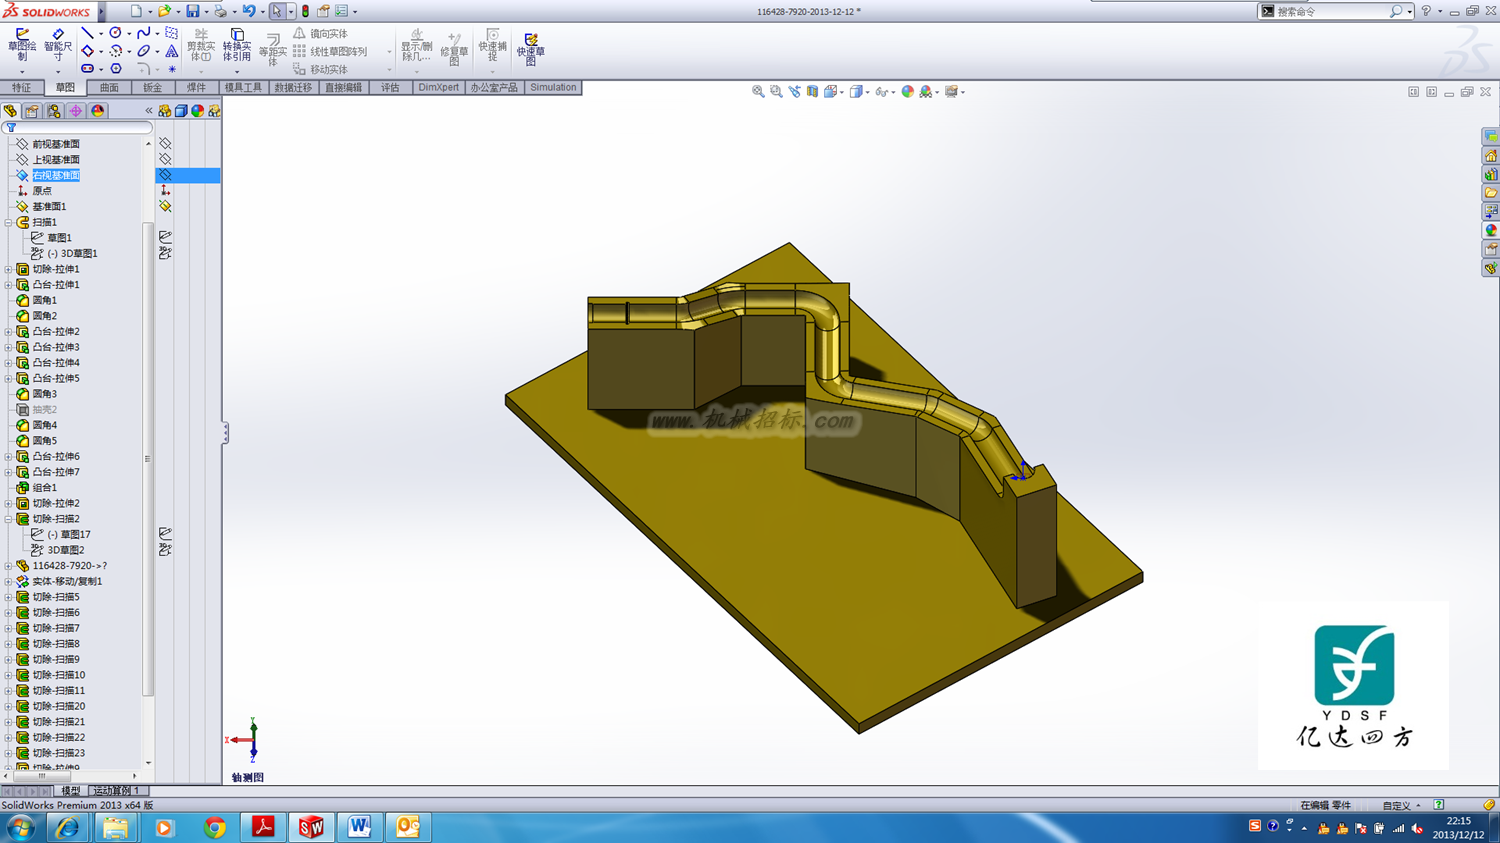Switch to the 运动算例1 bottom tab
Image resolution: width=1500 pixels, height=843 pixels.
pyautogui.click(x=117, y=791)
